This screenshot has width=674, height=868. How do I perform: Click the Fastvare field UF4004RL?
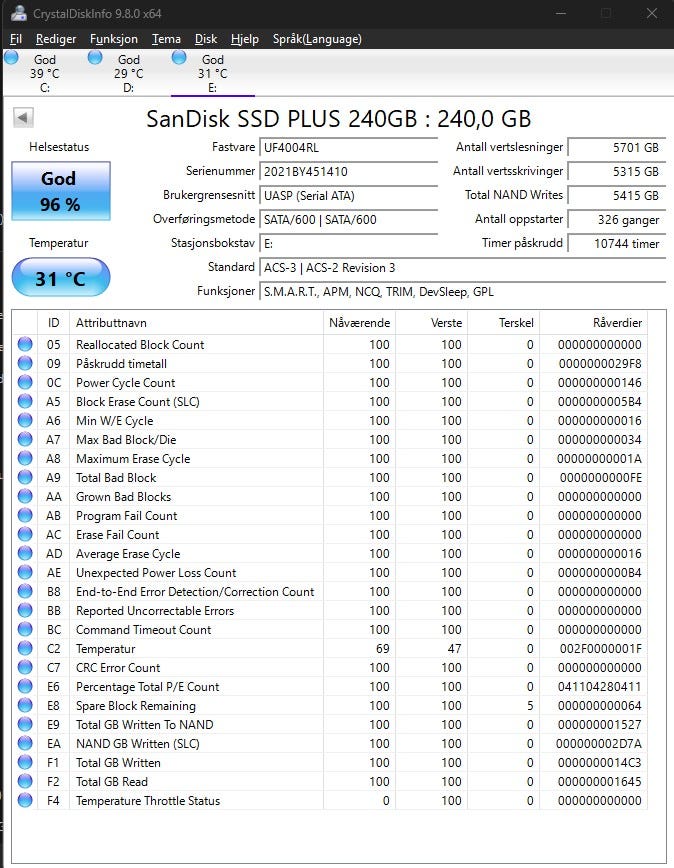(x=349, y=147)
